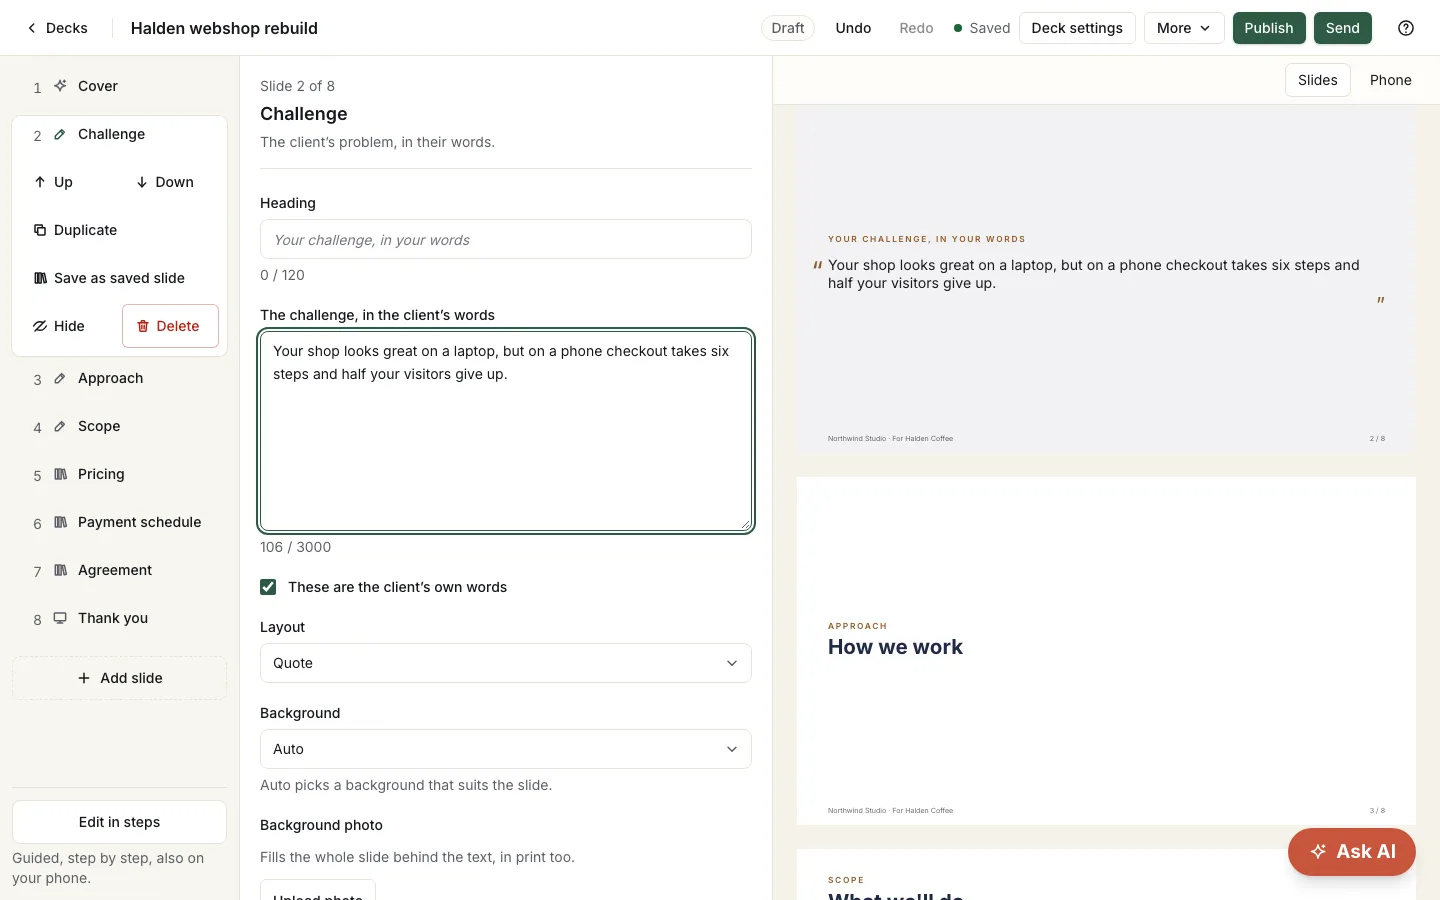Click the How we work slide preview
Screen dimensions: 1440x900
[x=1106, y=651]
